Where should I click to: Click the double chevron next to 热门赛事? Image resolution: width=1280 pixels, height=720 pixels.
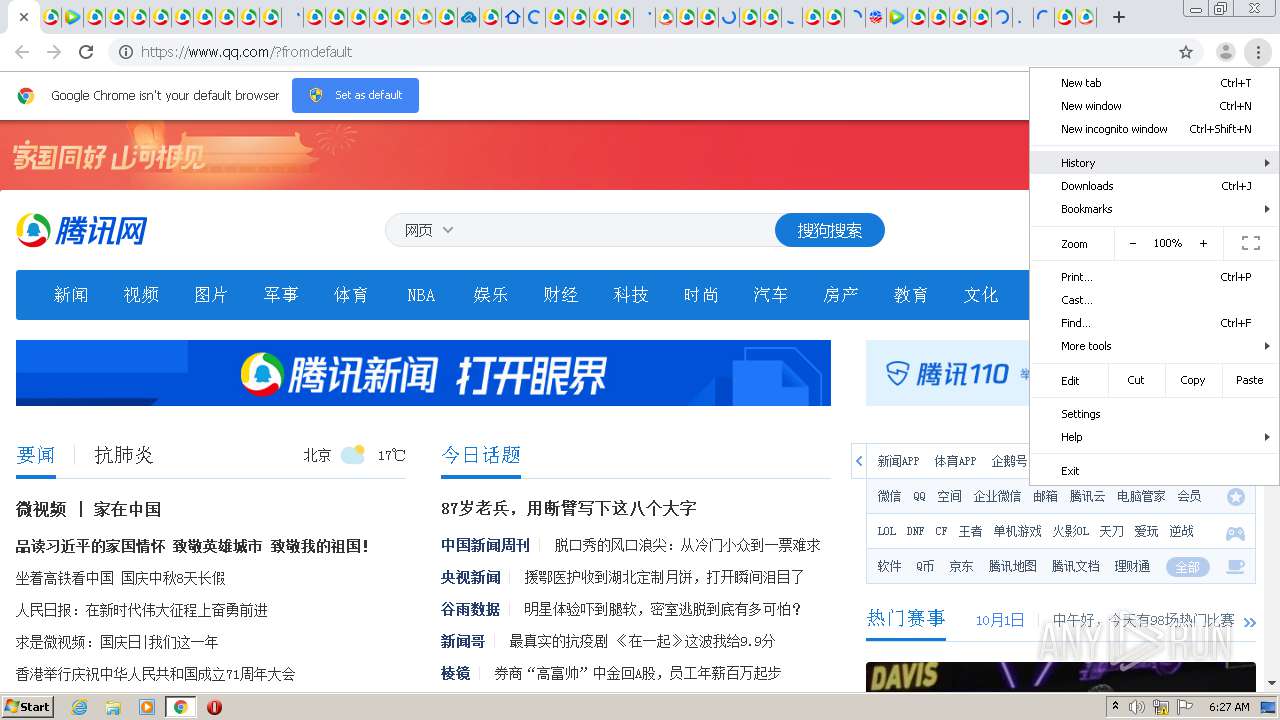point(1249,622)
